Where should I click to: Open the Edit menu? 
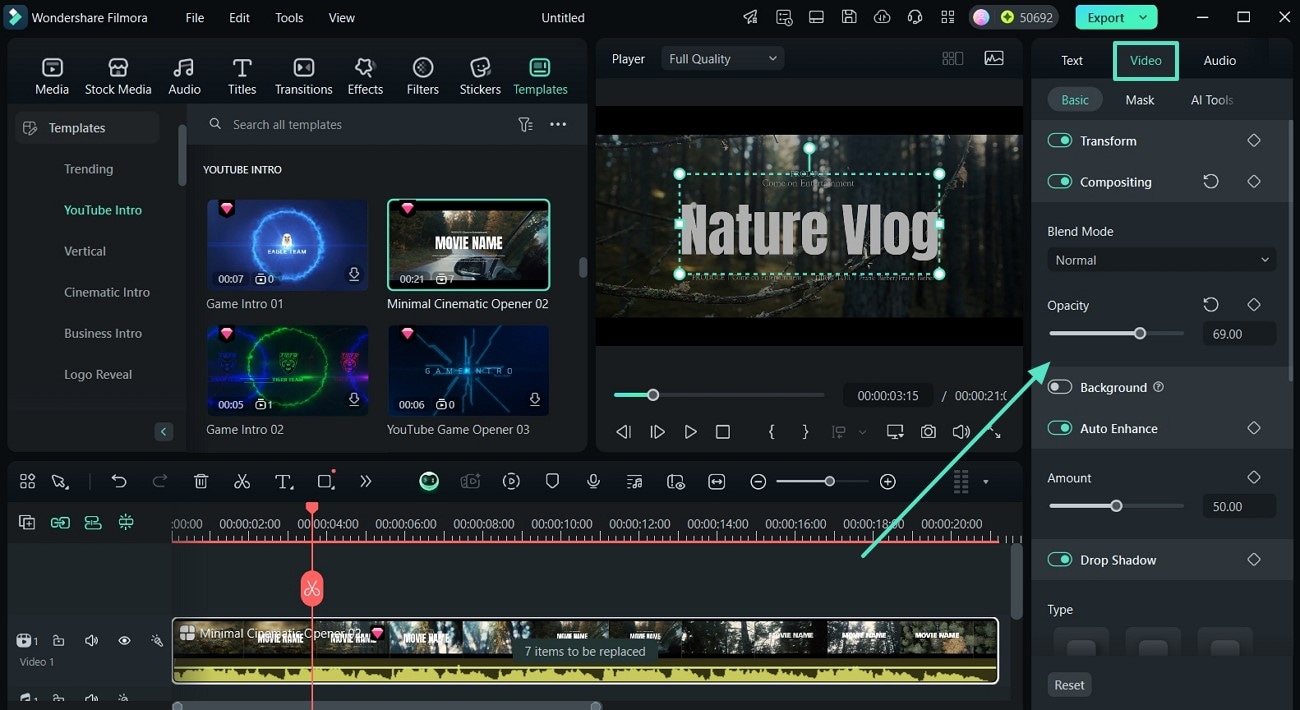click(x=240, y=18)
